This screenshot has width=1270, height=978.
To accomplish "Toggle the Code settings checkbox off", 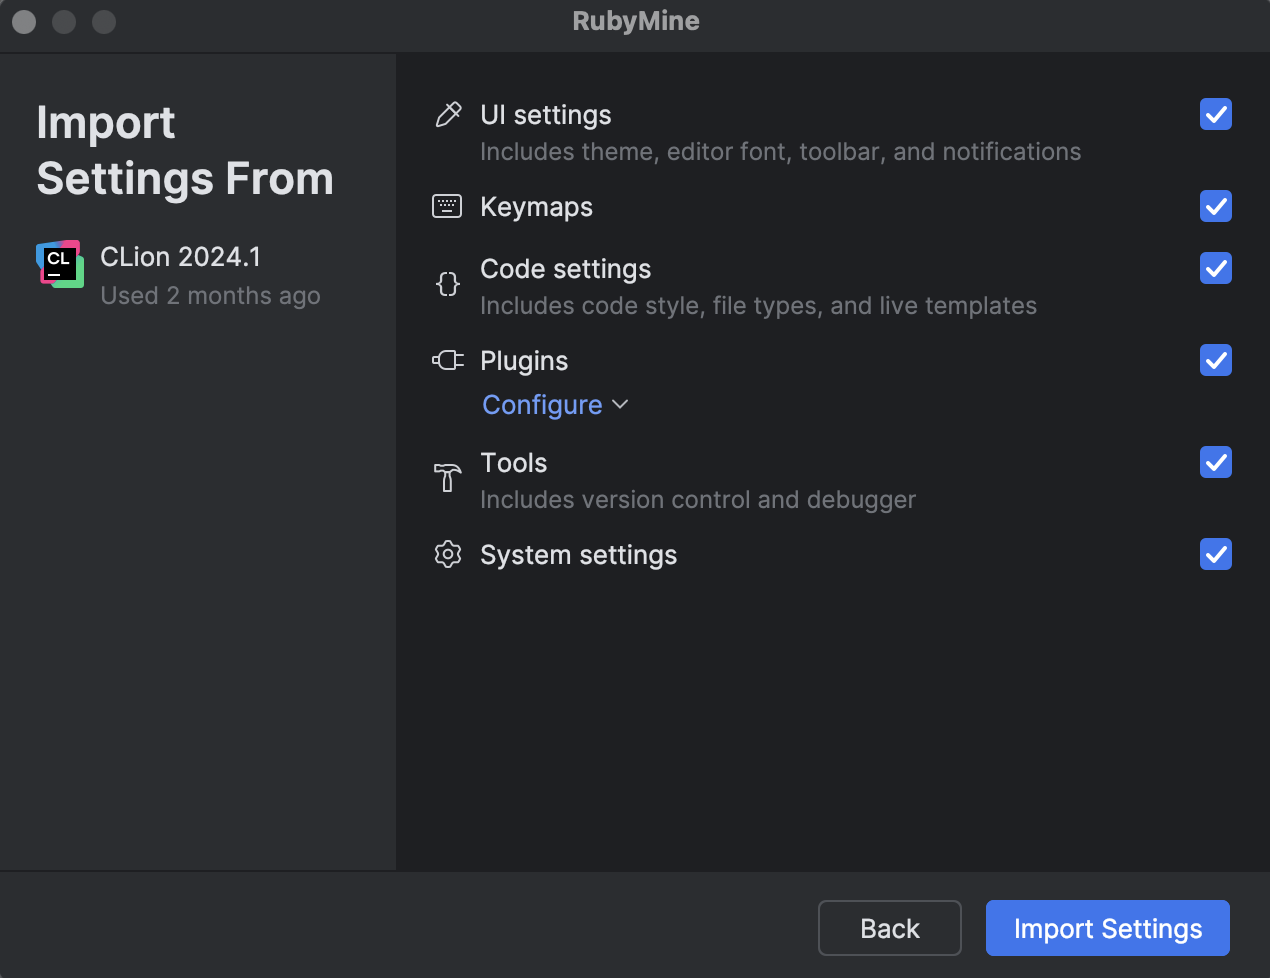I will [1215, 268].
